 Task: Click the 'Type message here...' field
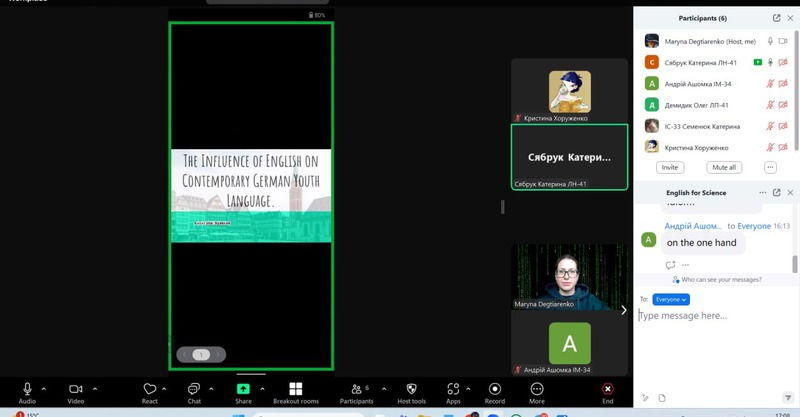click(714, 315)
